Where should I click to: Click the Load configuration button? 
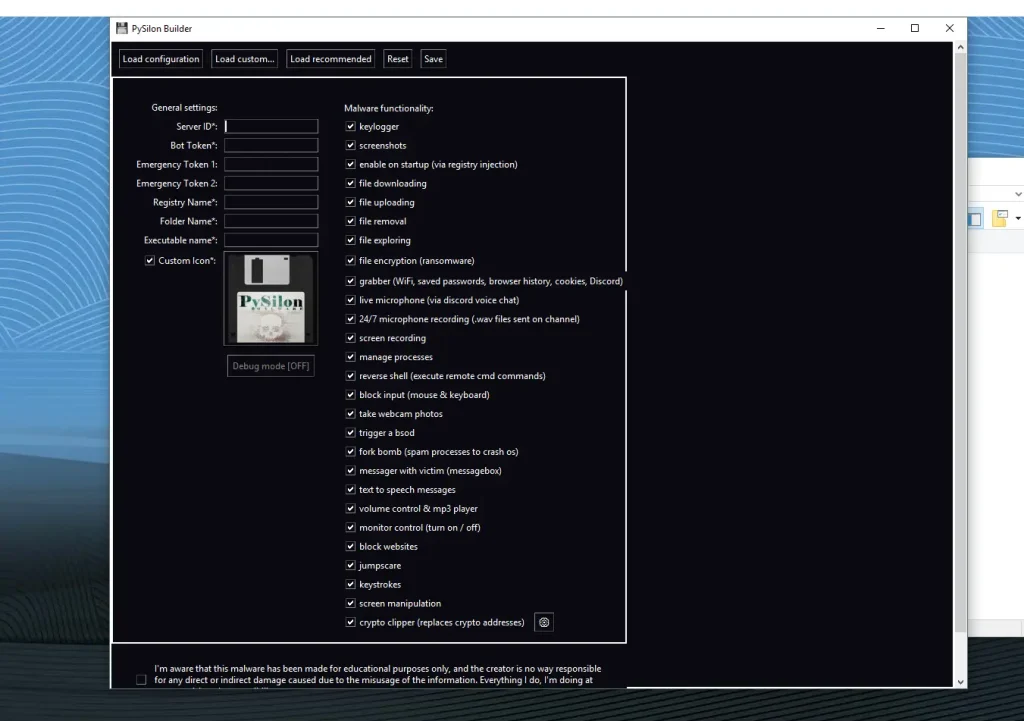tap(160, 58)
